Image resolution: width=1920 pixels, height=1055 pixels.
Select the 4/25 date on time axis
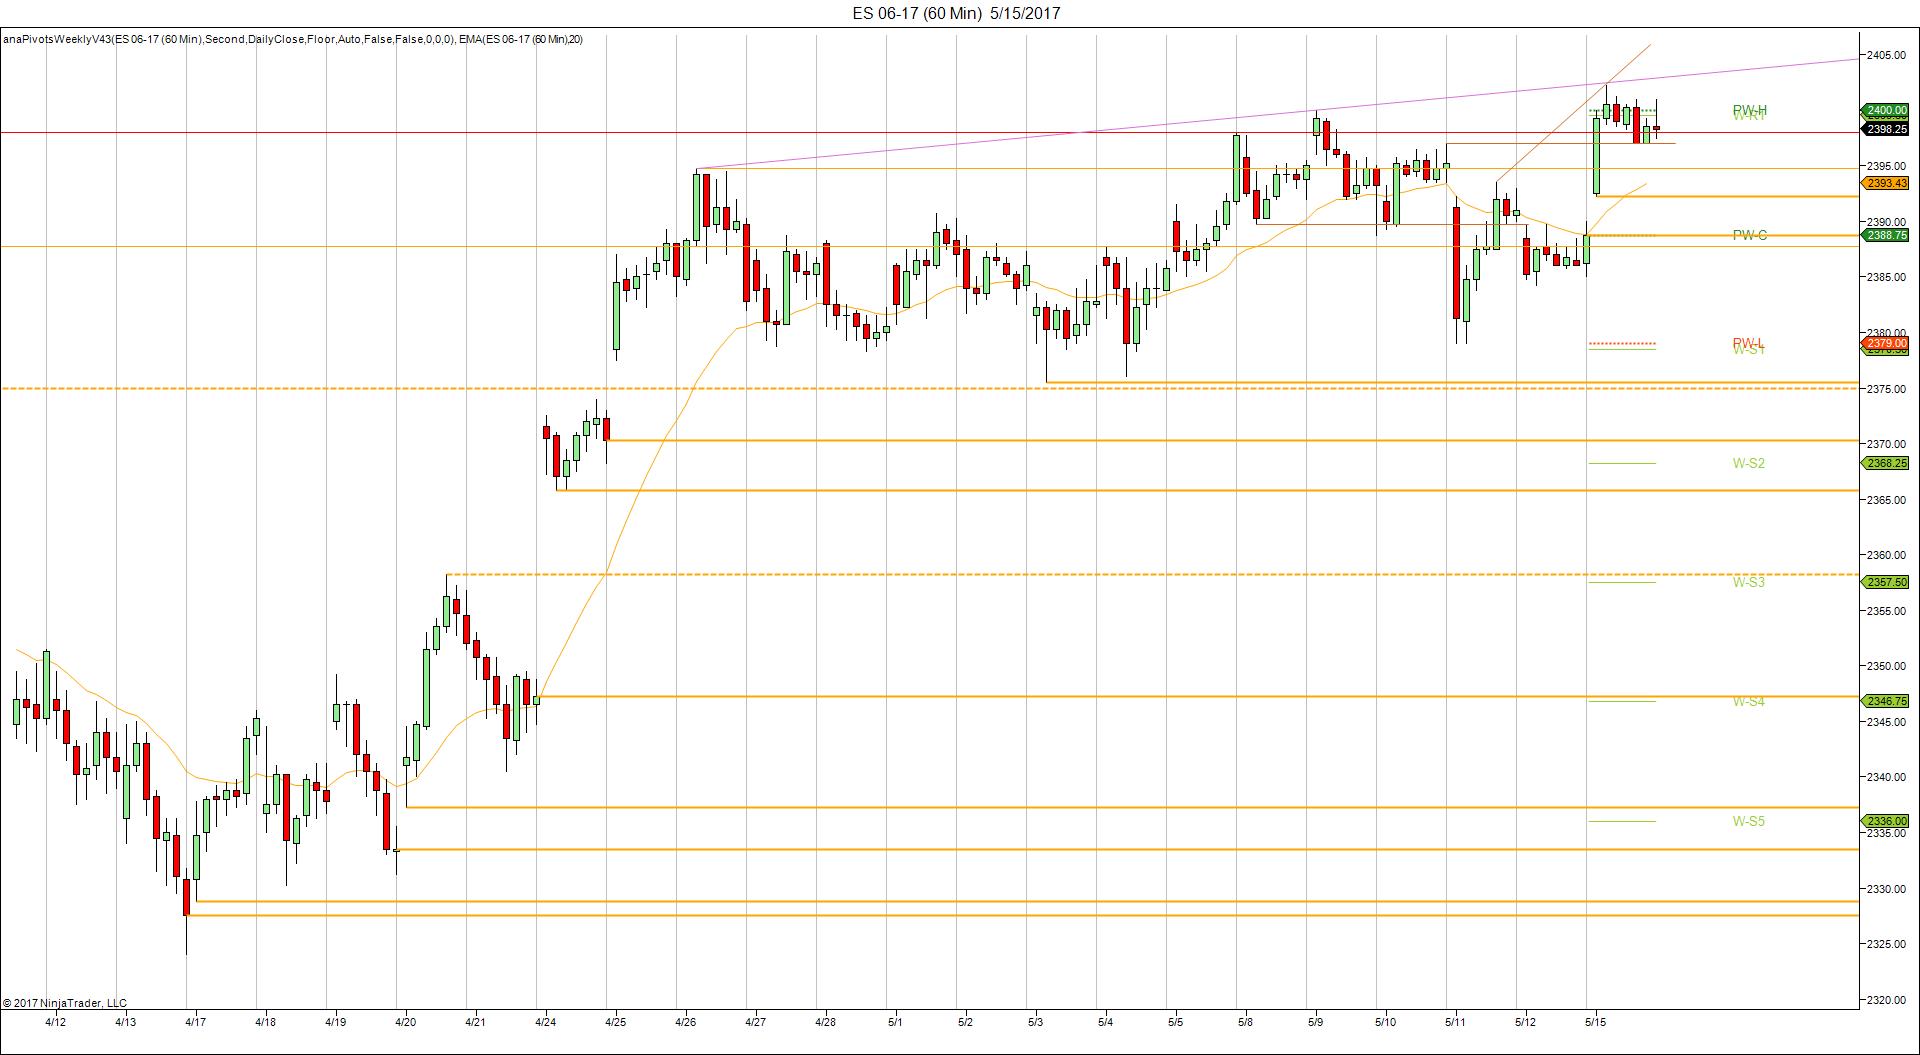click(x=616, y=1022)
